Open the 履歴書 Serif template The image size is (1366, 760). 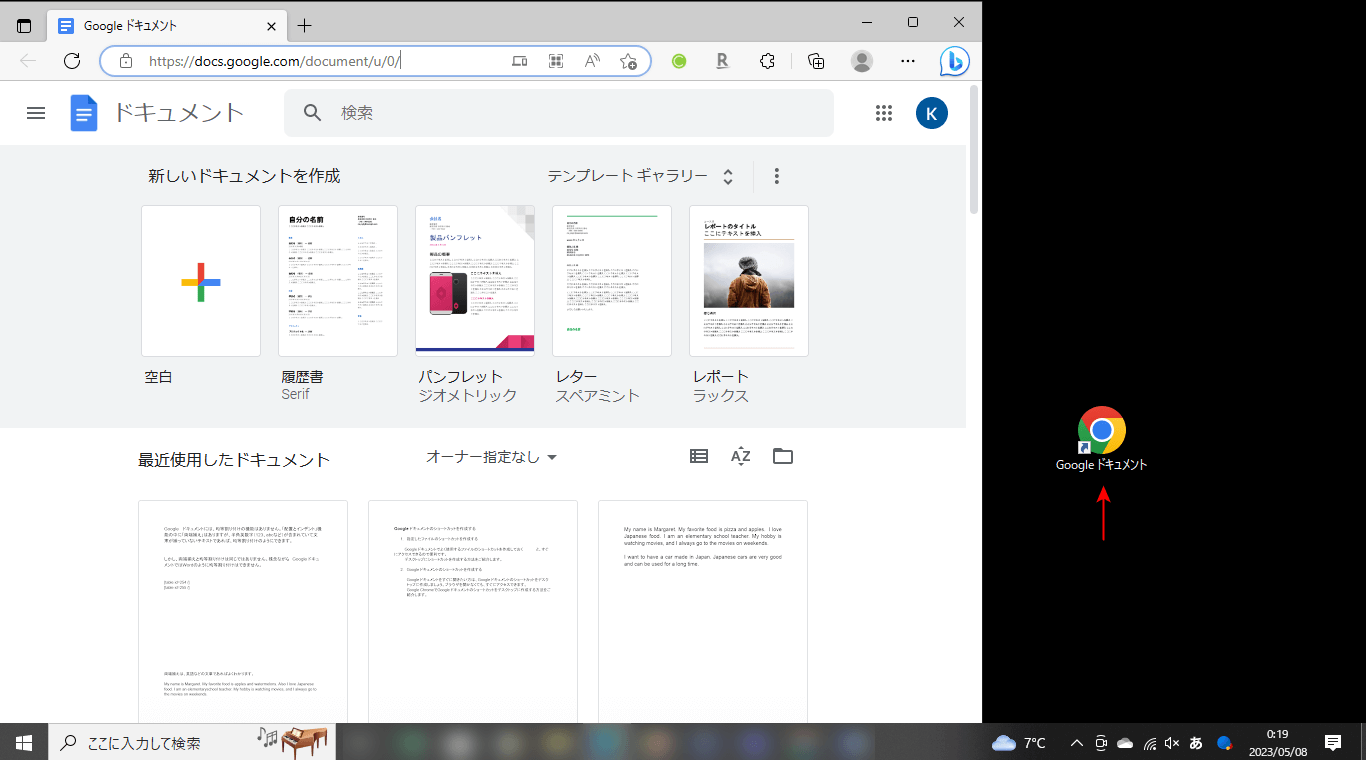[338, 281]
